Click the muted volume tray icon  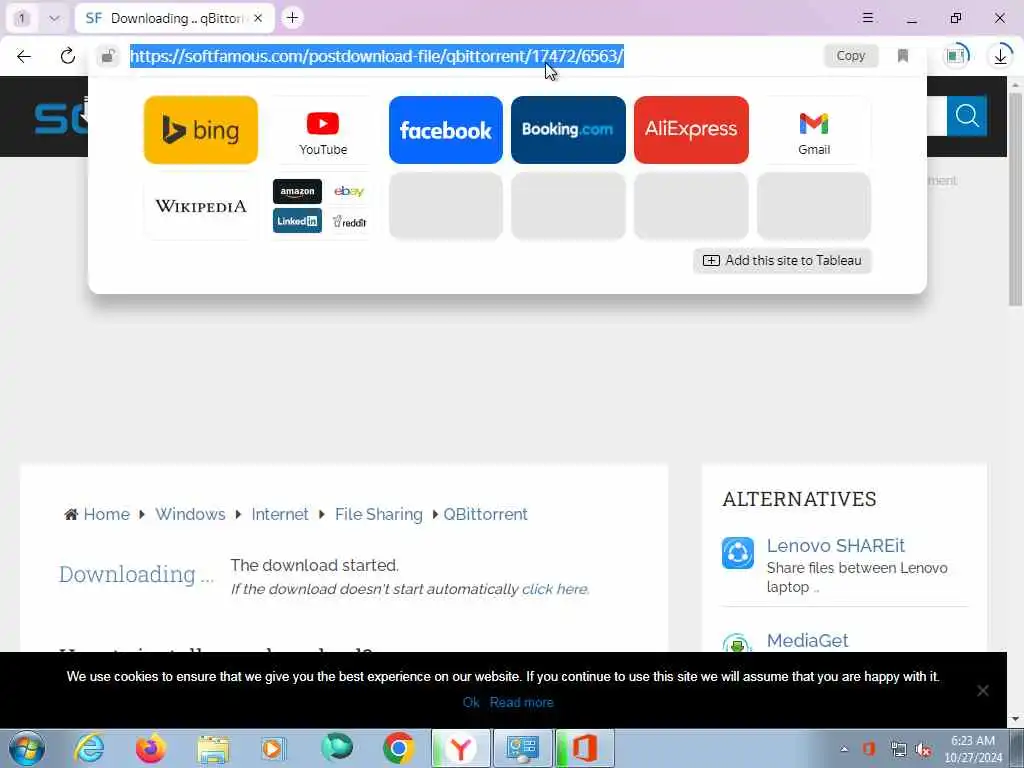click(x=923, y=750)
